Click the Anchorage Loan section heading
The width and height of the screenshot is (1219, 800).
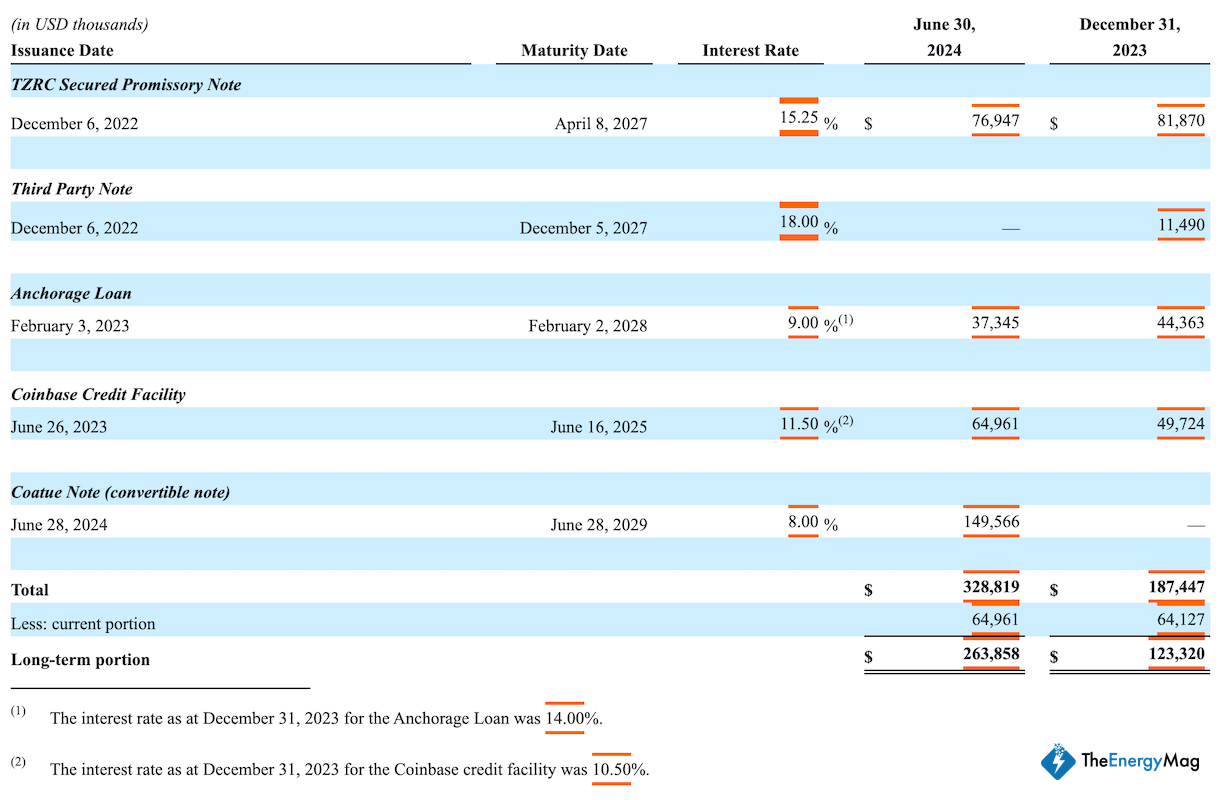(x=71, y=294)
